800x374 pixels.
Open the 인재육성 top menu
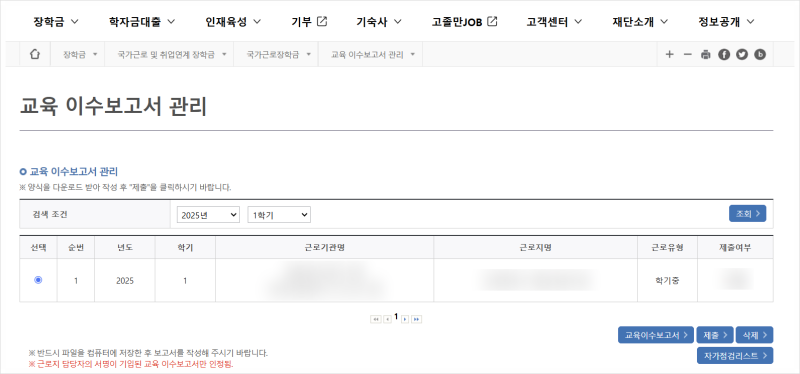pos(233,21)
